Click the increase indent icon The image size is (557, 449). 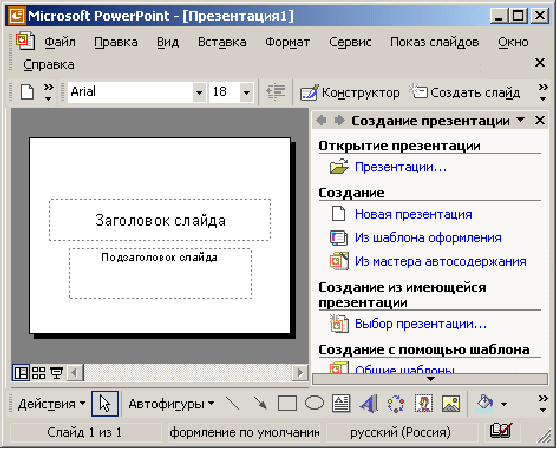(275, 92)
